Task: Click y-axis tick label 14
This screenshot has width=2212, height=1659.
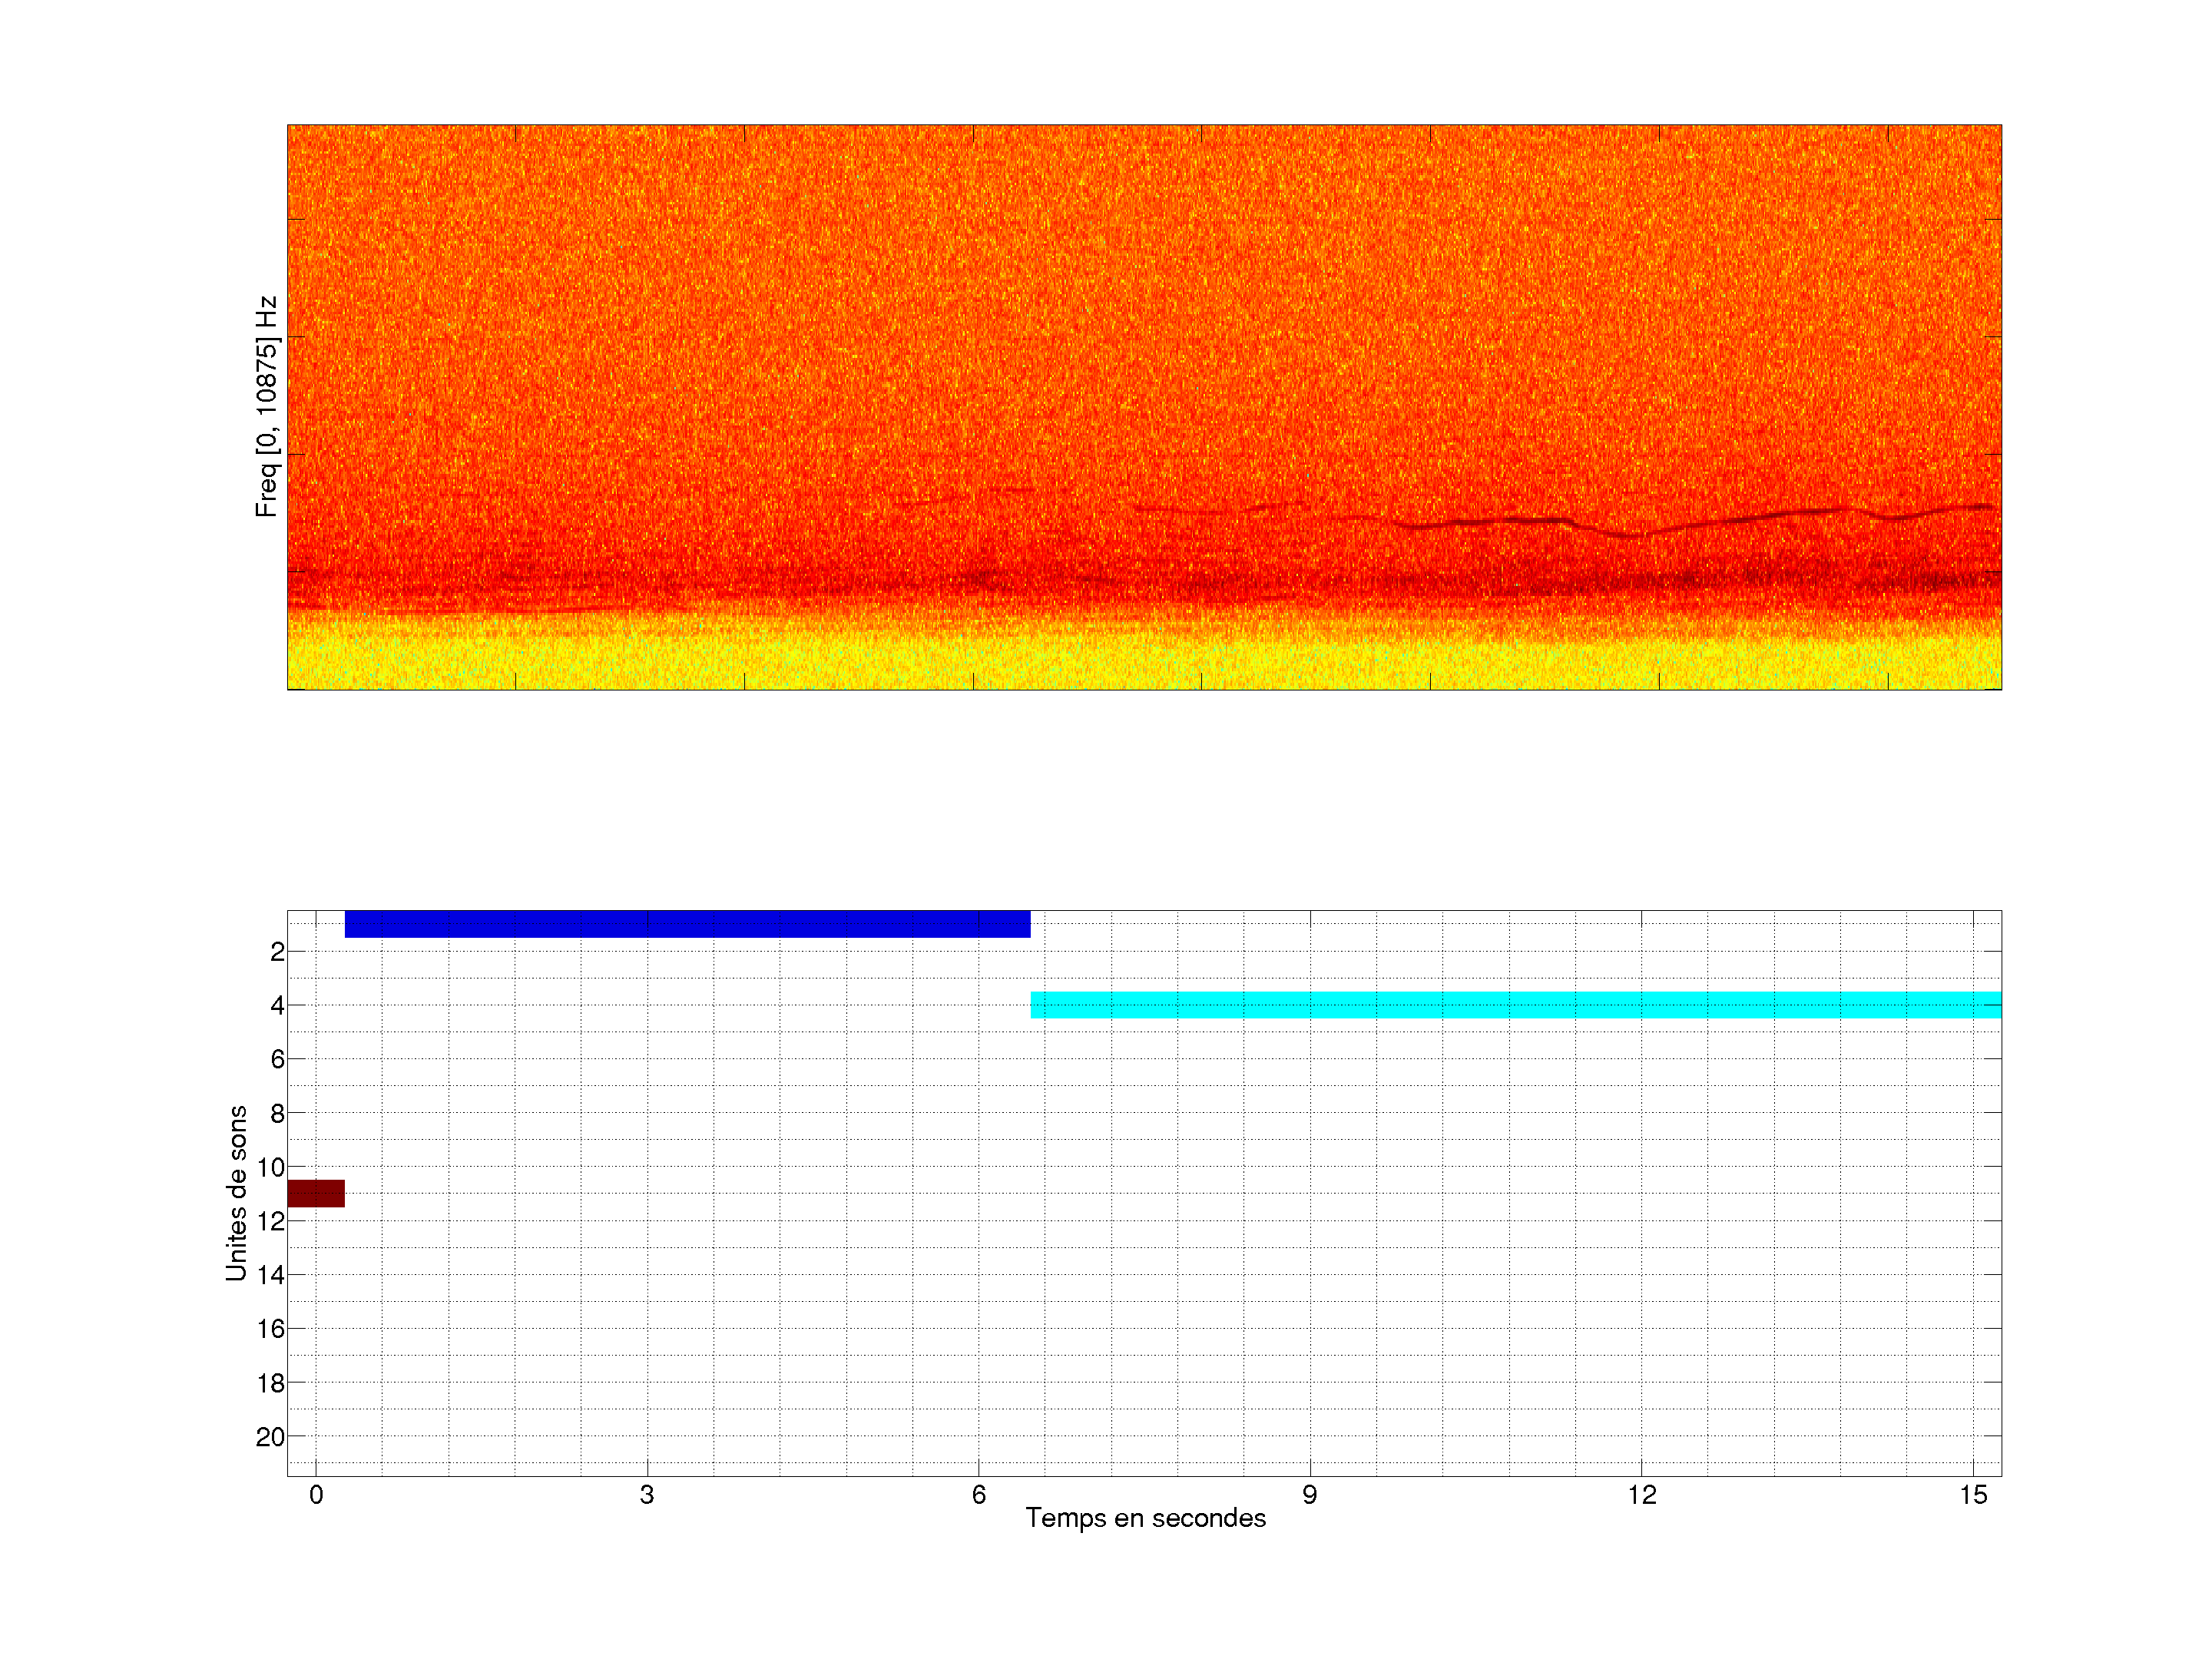Action: 271,1275
